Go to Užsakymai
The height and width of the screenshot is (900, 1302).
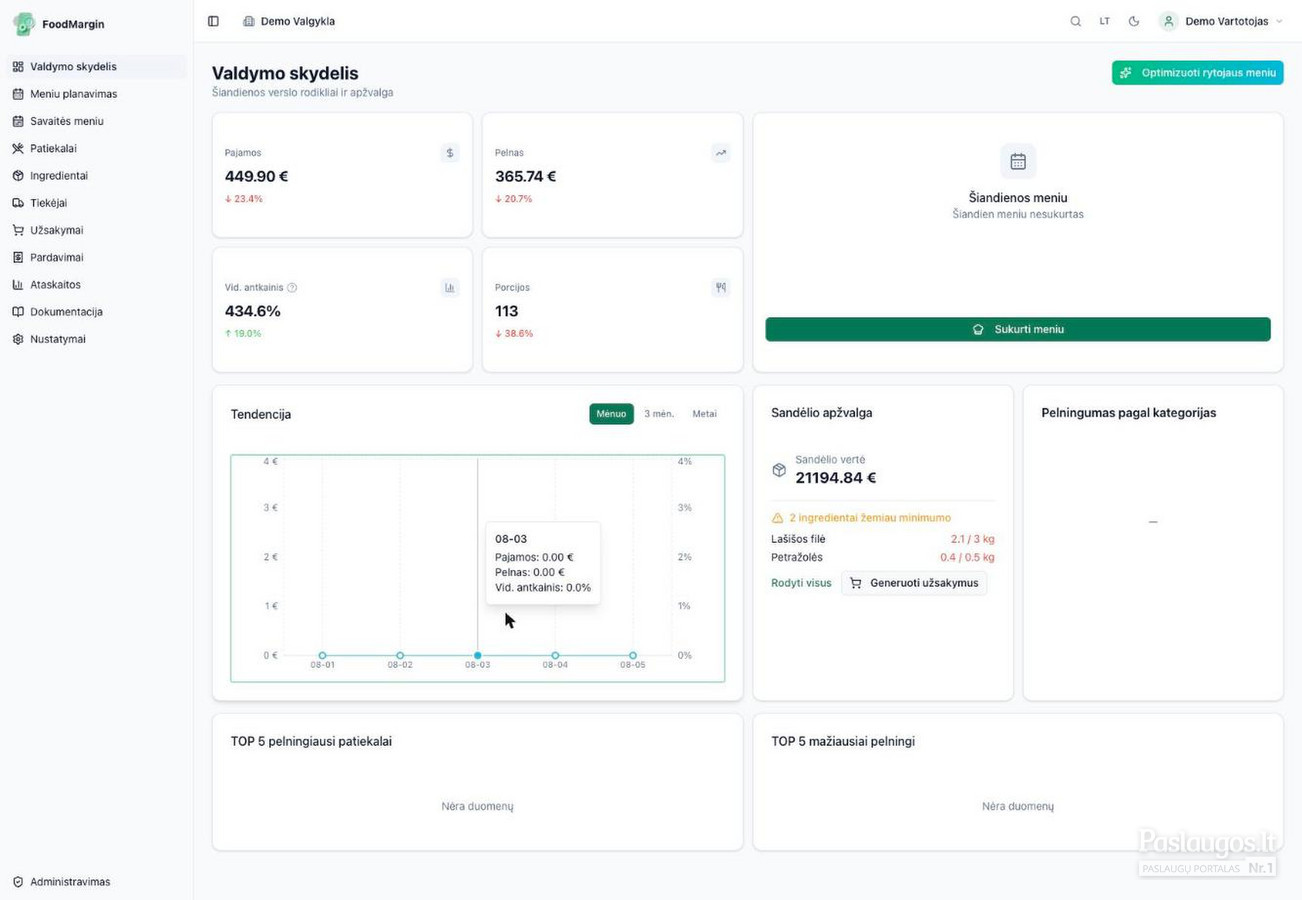(x=97, y=230)
